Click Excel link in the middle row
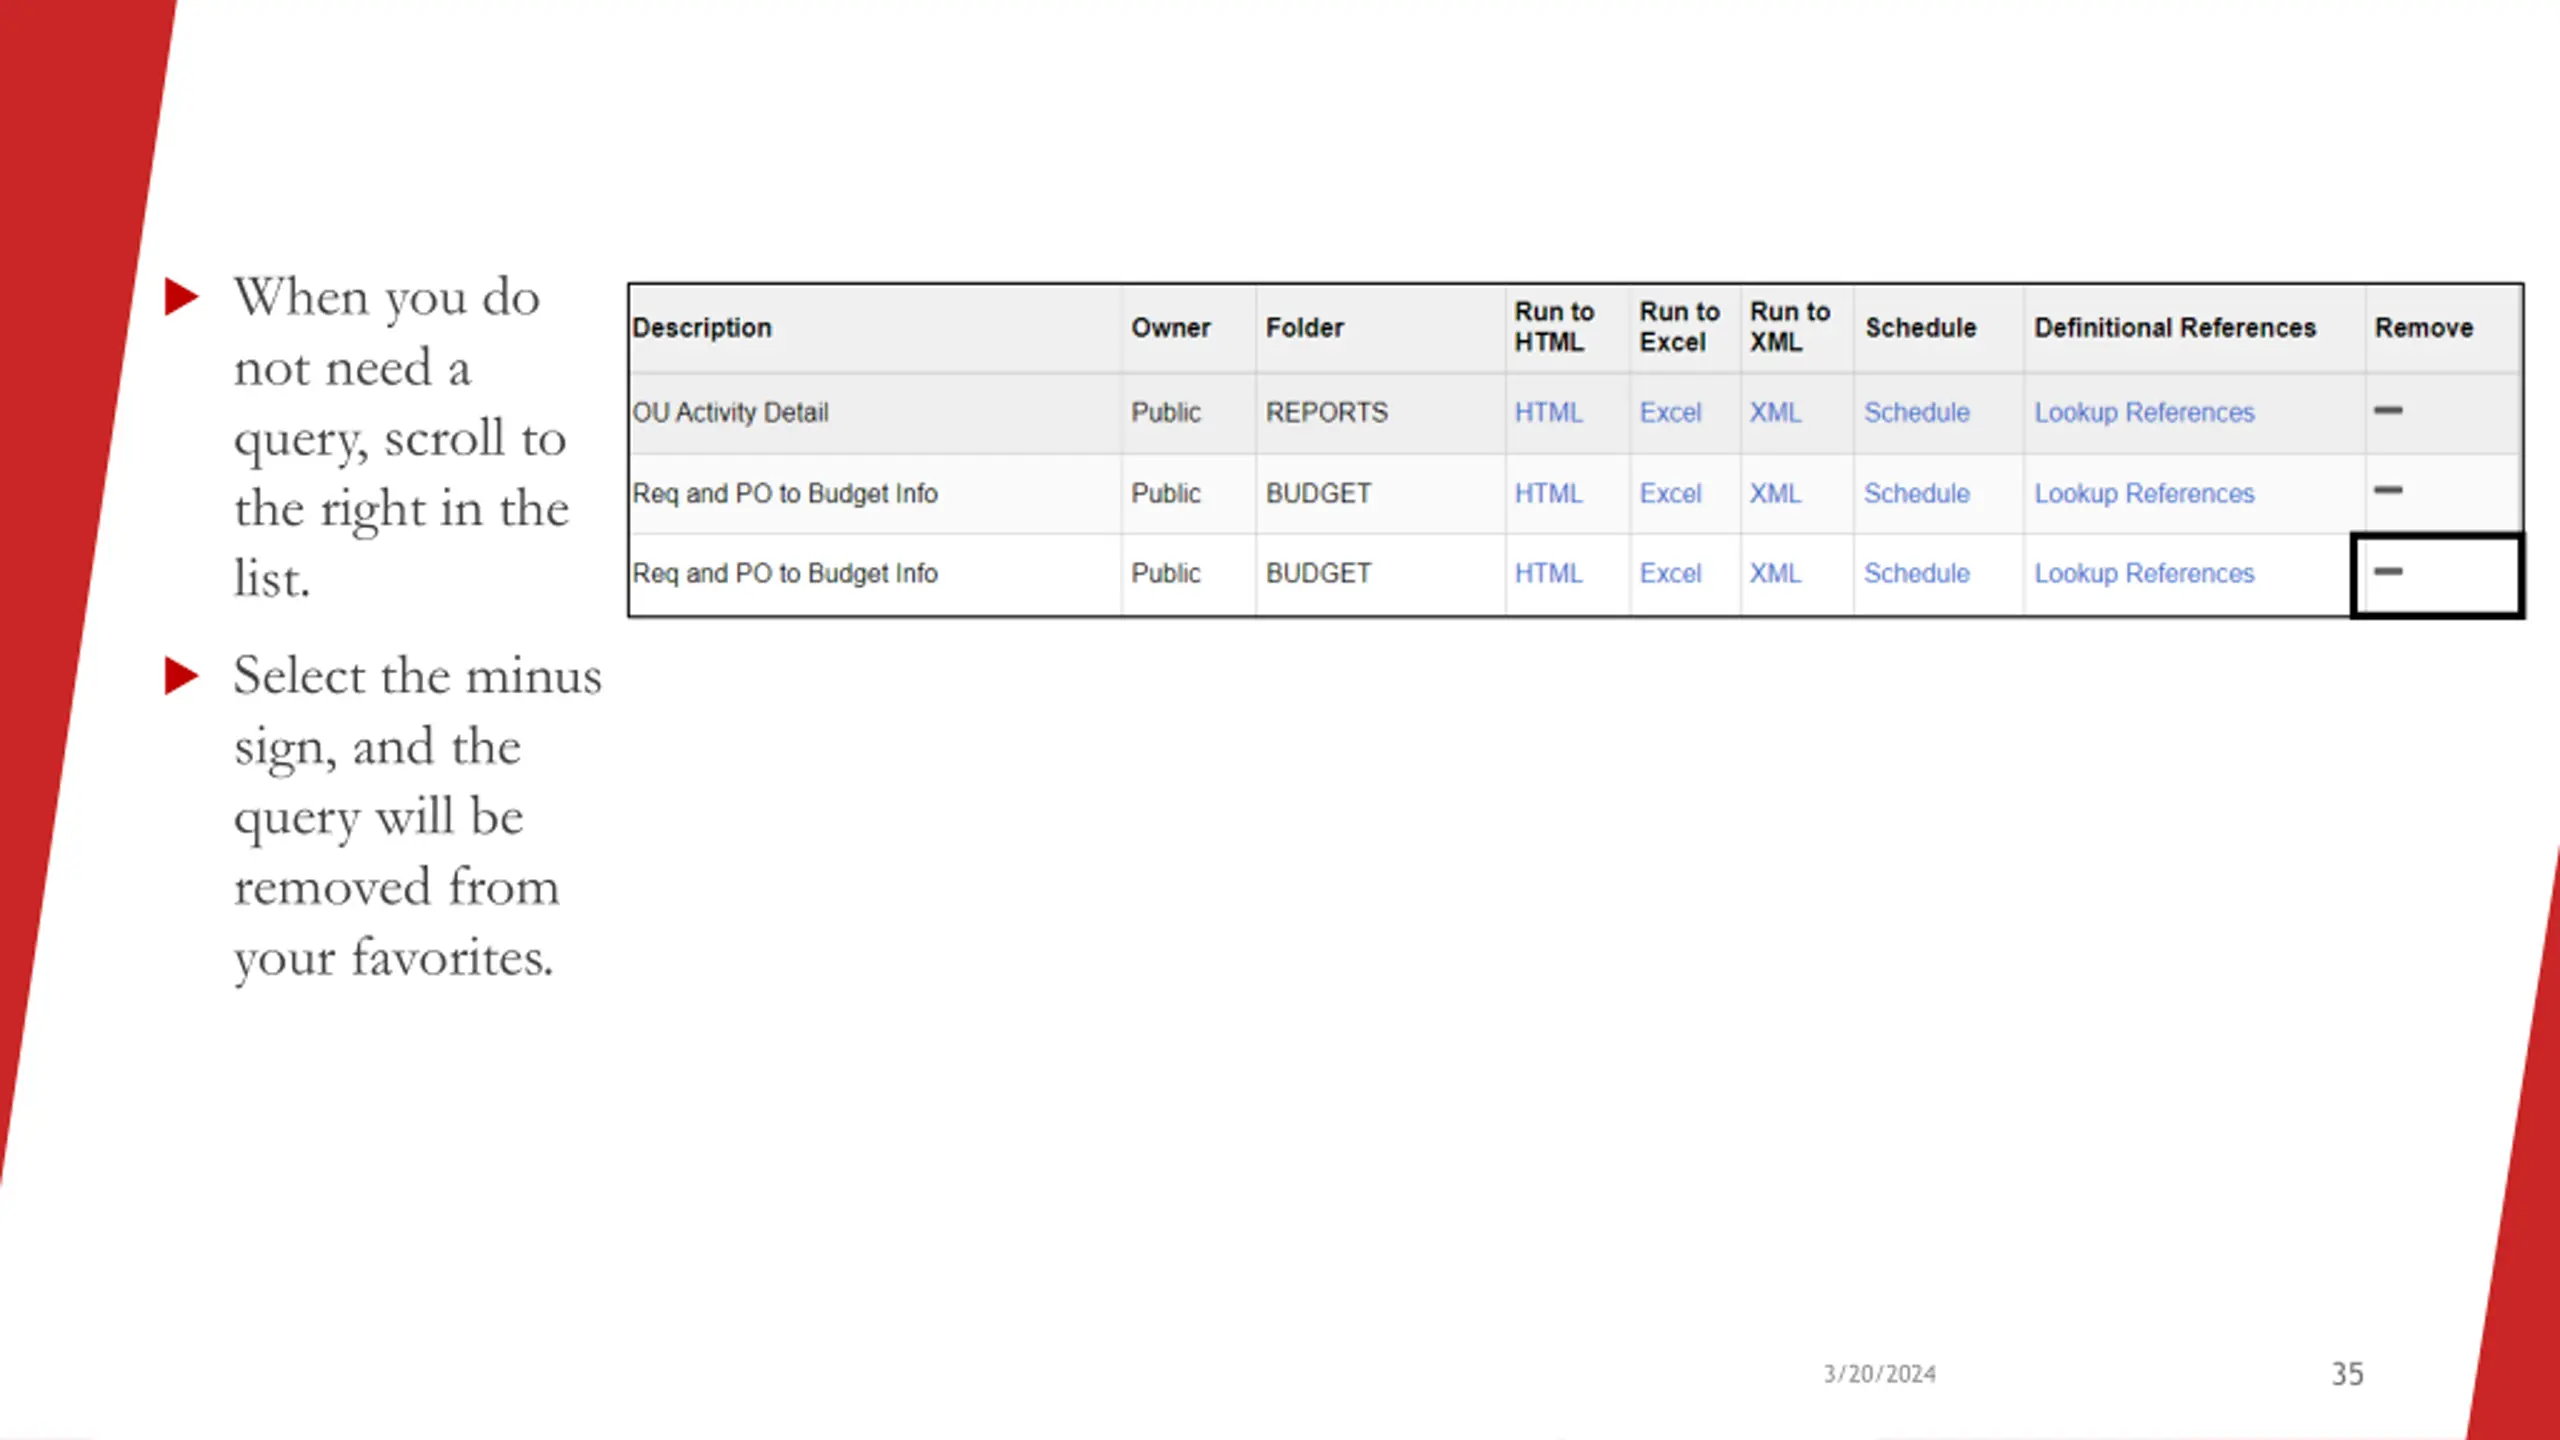The width and height of the screenshot is (2560, 1440). click(x=1670, y=493)
